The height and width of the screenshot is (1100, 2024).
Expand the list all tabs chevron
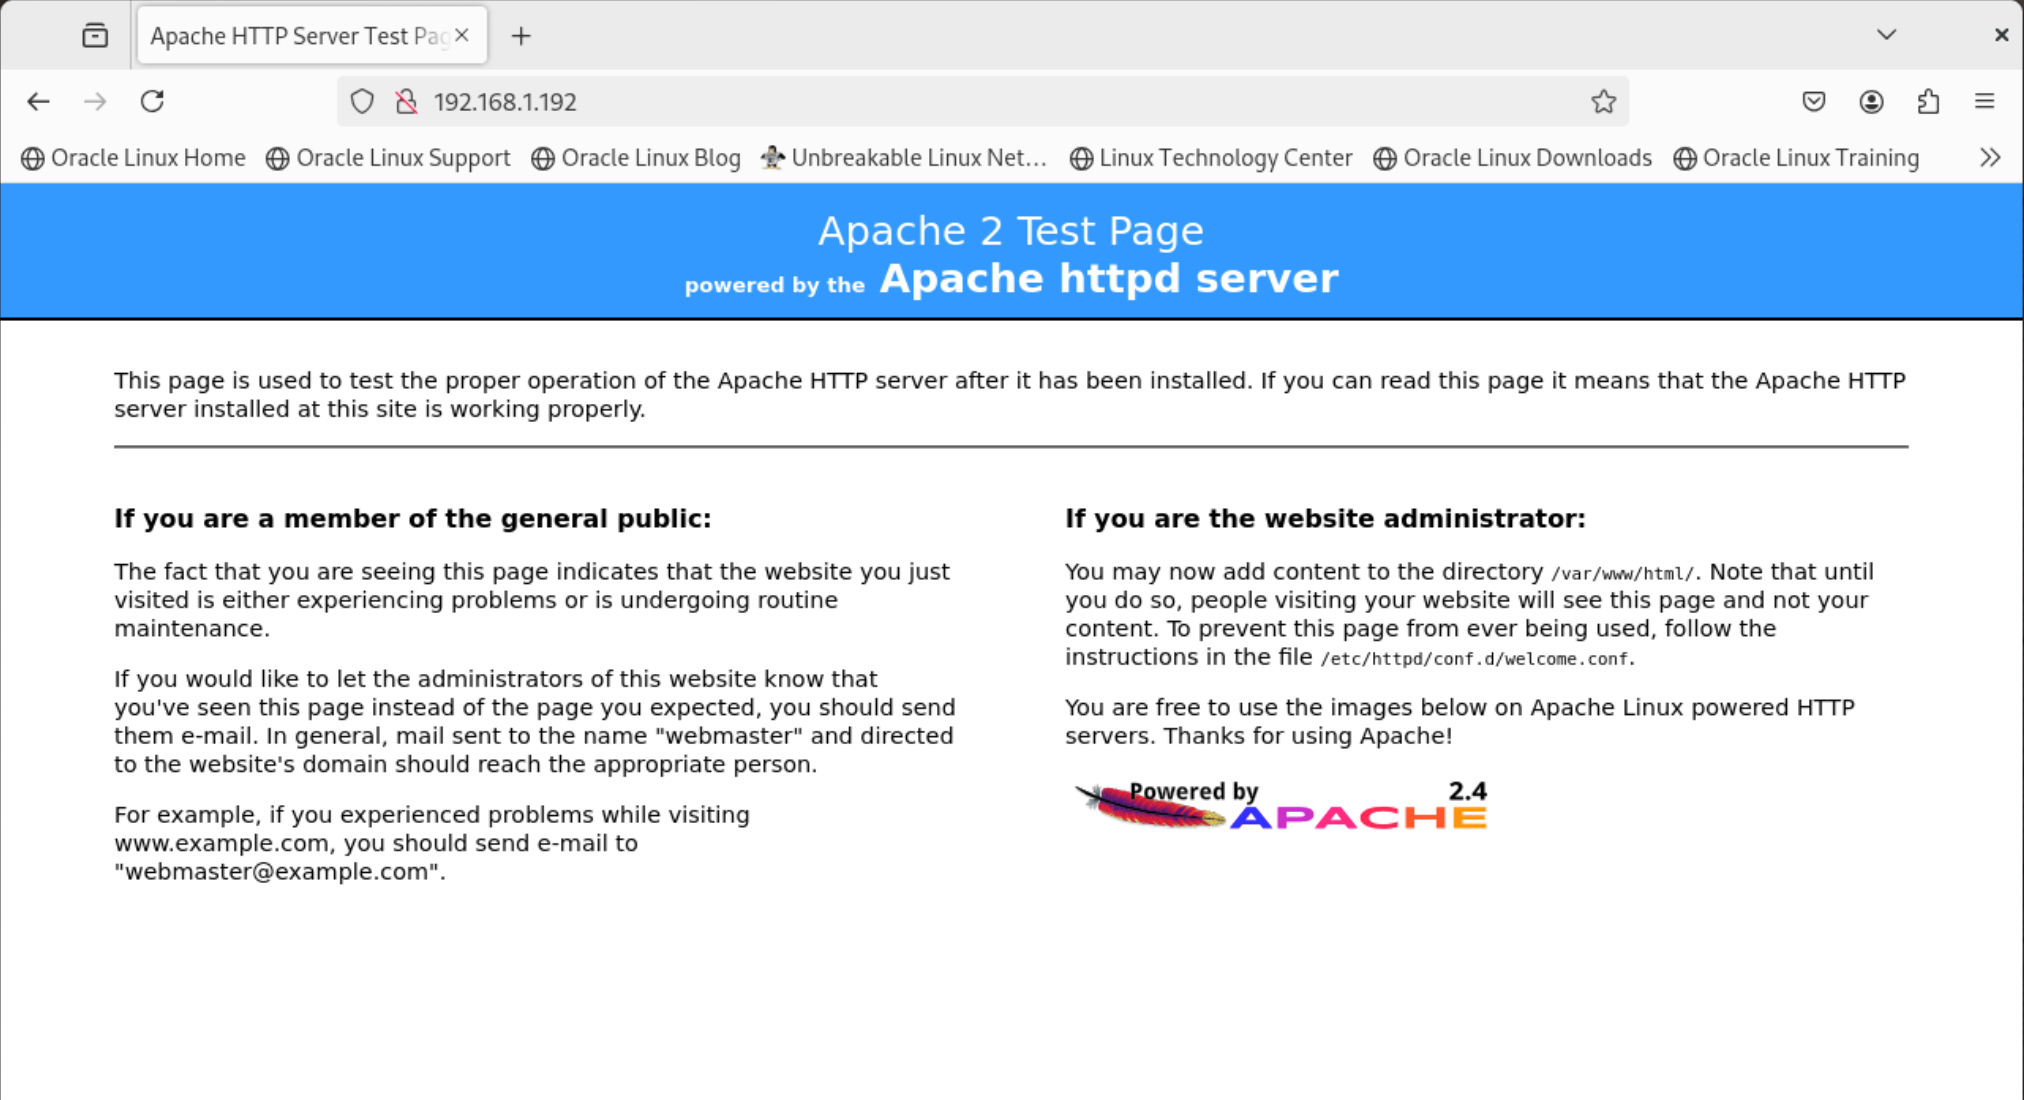[1886, 35]
